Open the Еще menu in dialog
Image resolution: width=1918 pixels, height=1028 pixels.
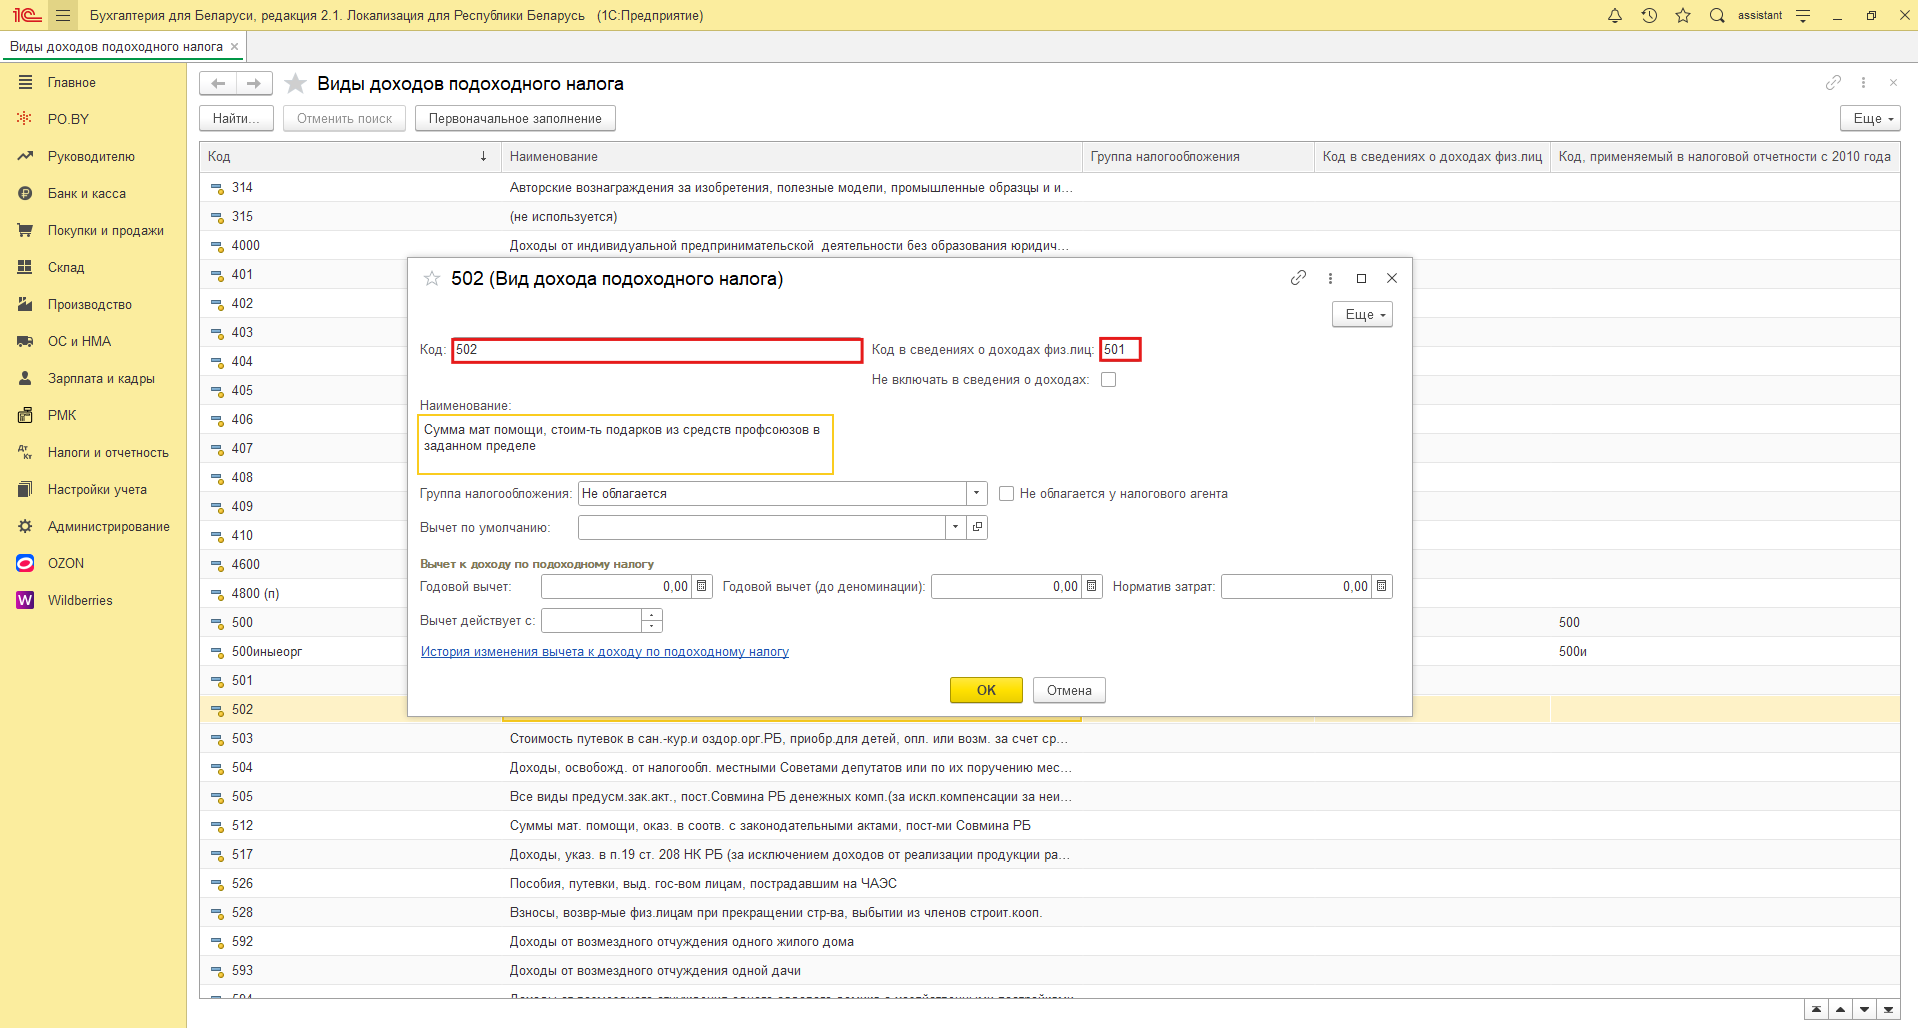coord(1362,315)
